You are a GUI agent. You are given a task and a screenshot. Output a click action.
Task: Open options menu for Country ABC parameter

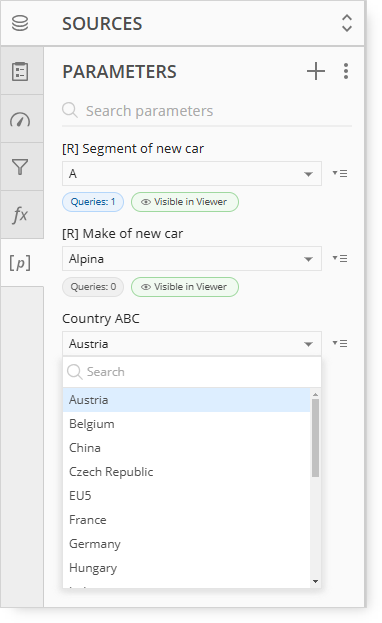click(340, 343)
